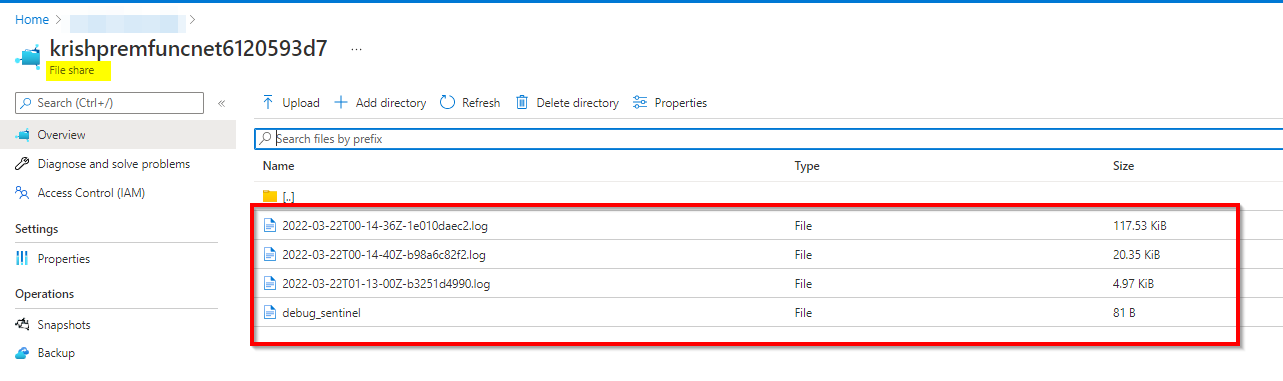Click the Type cell of the debug_sentinel row
The image size is (1283, 381).
click(803, 313)
